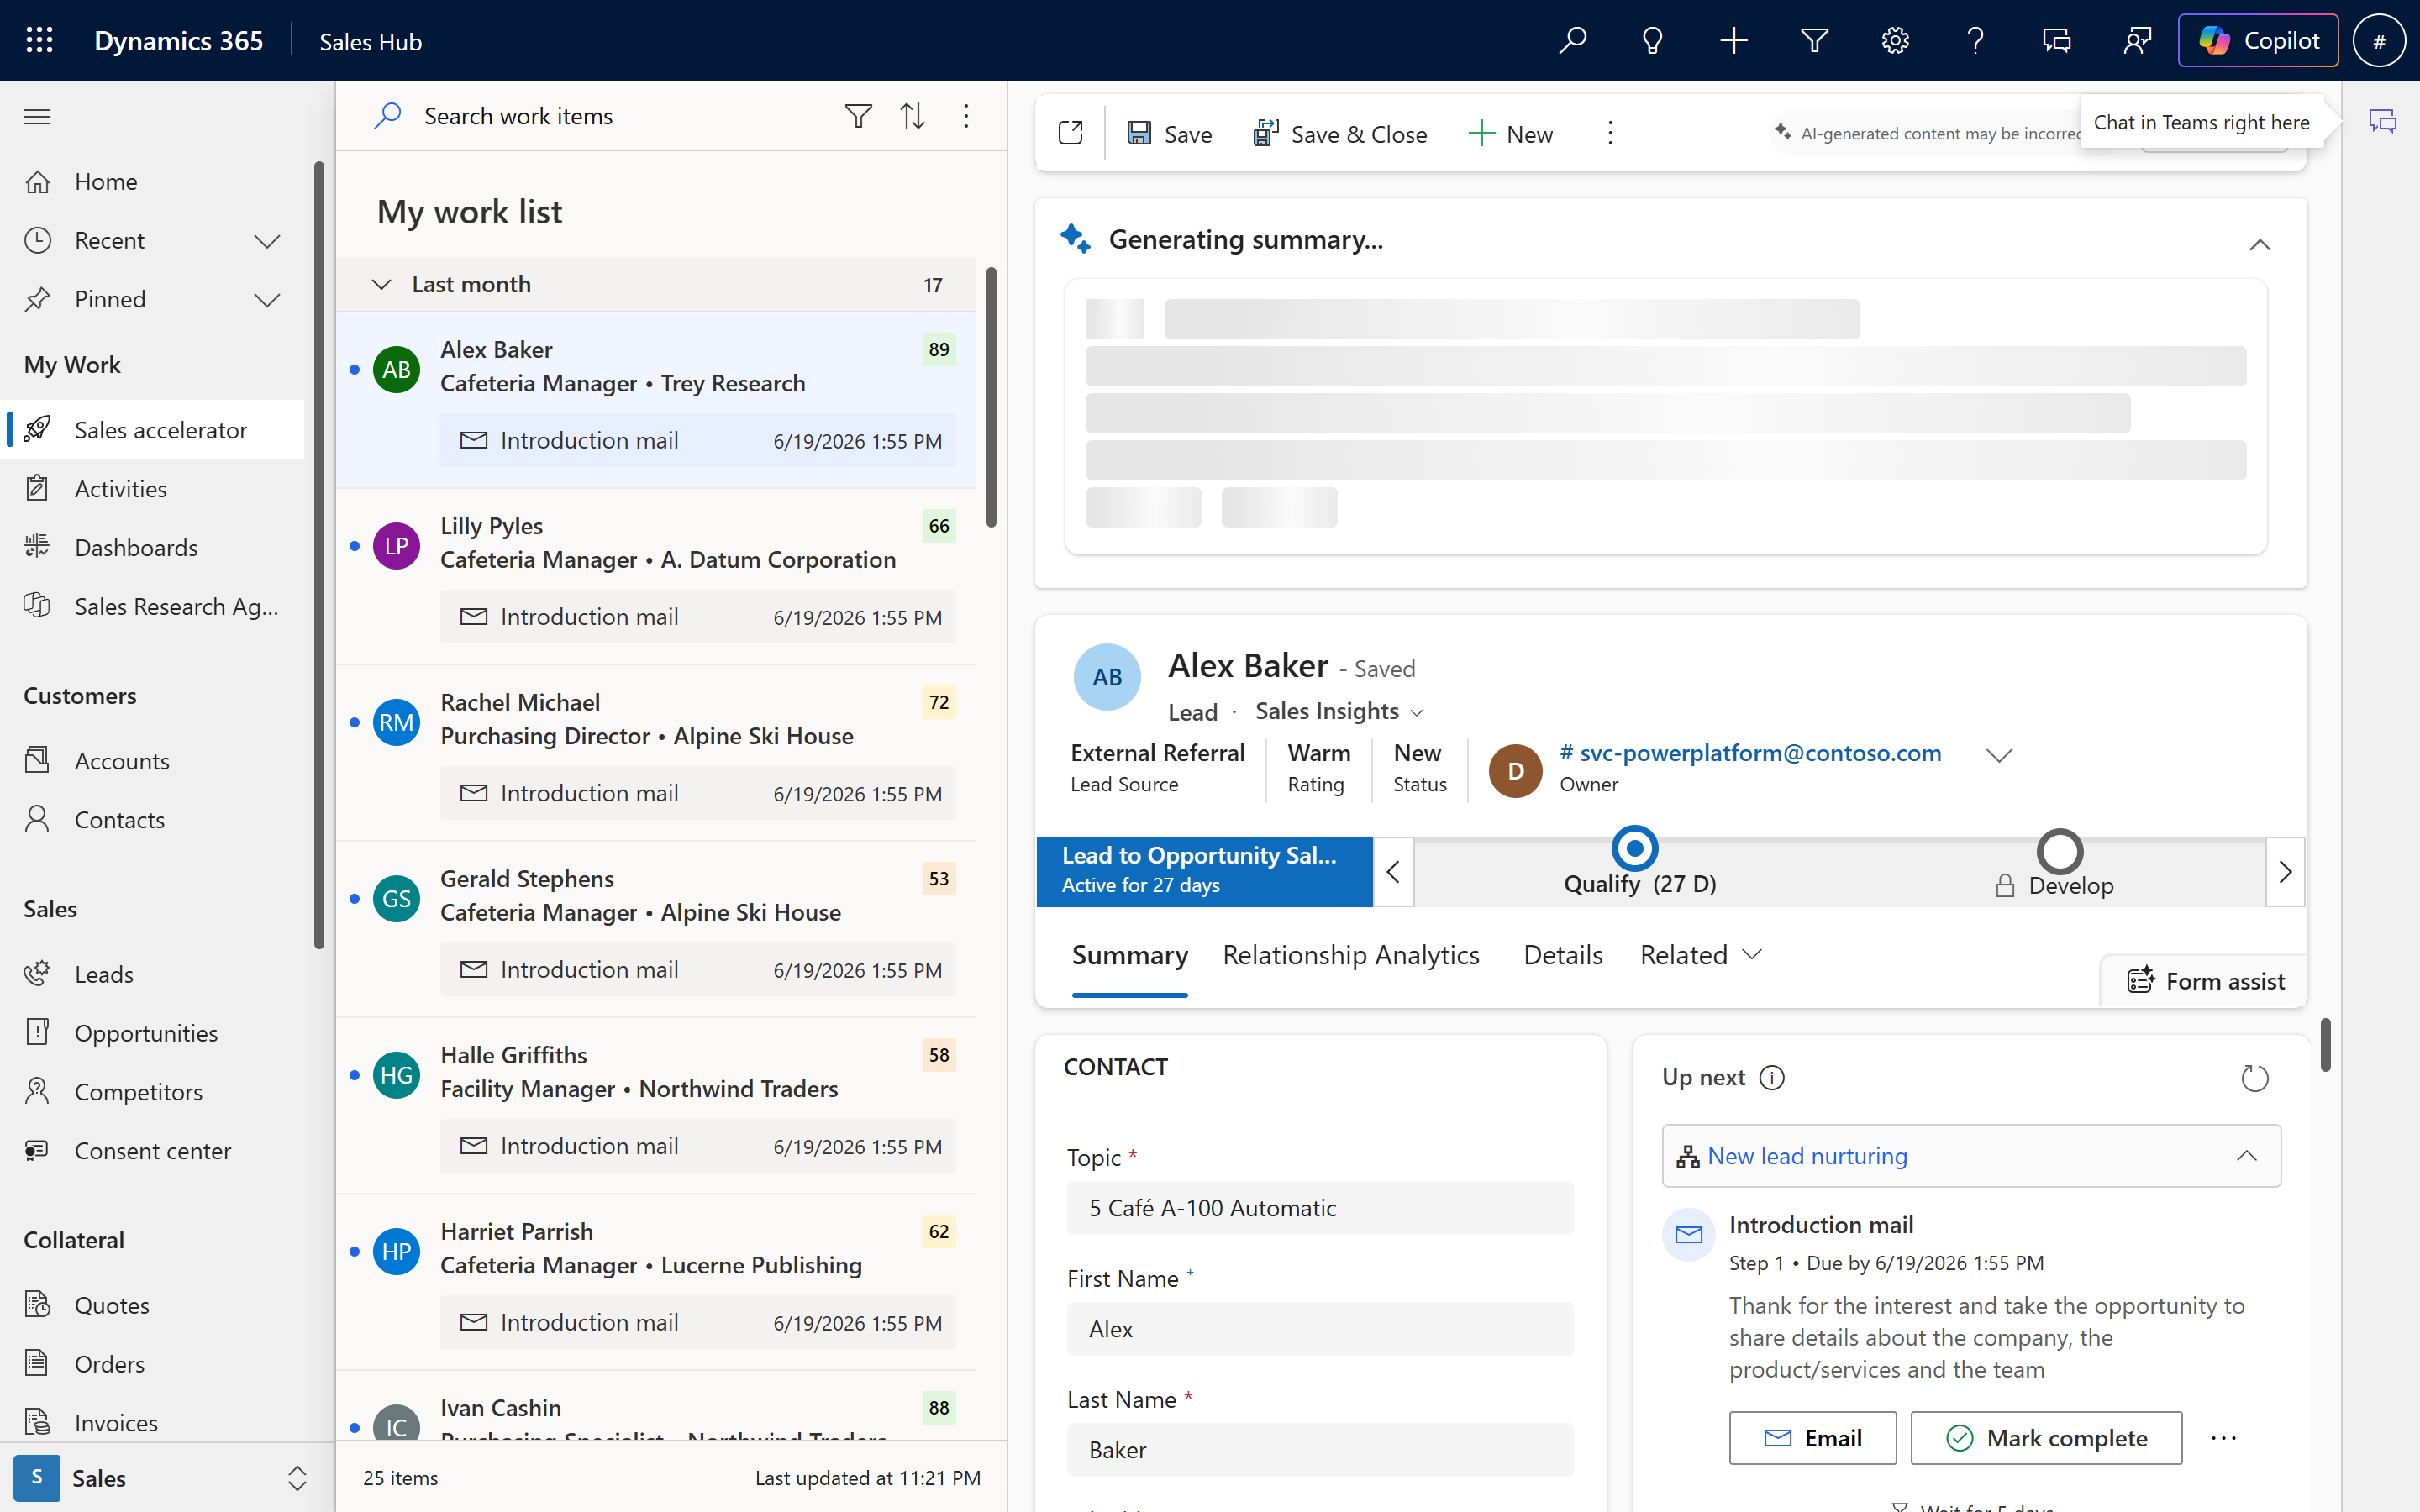
Task: Open the app launcher waffle icon
Action: tap(40, 41)
